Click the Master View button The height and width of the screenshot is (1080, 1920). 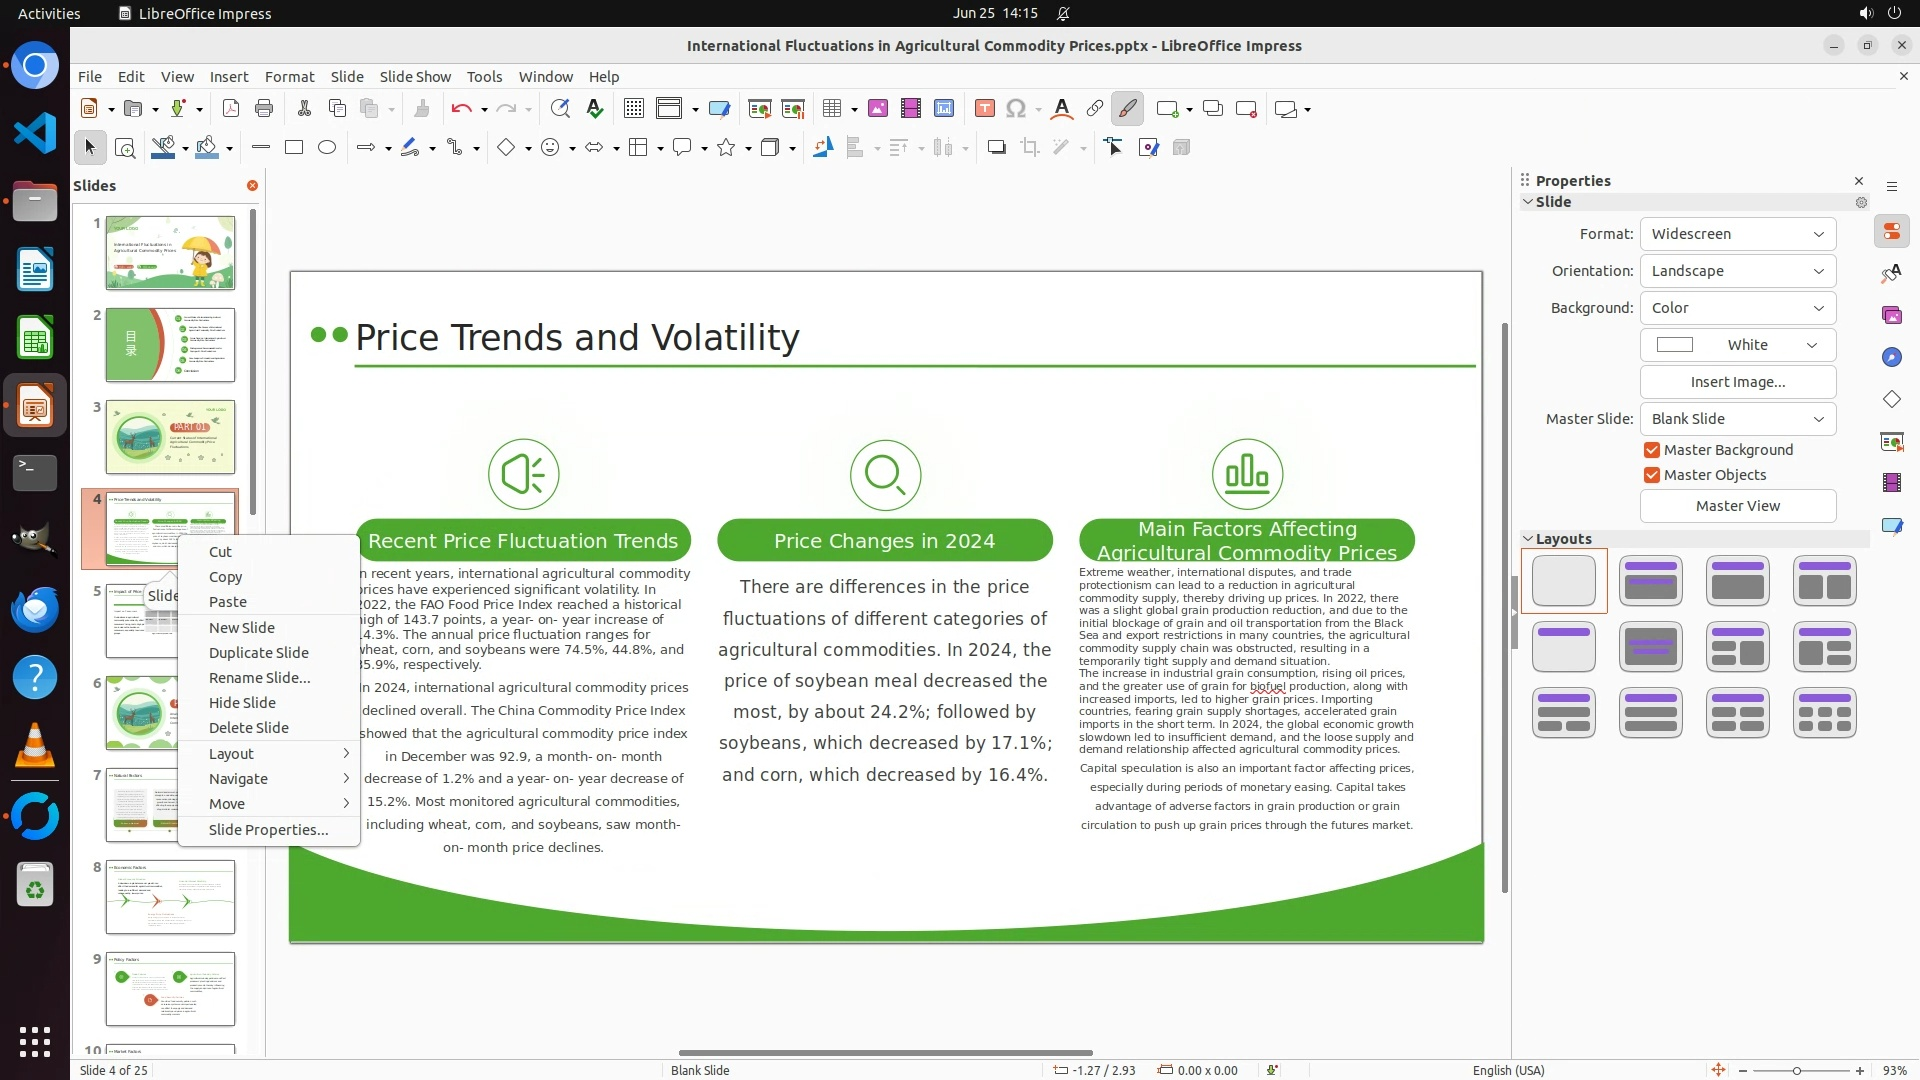[x=1737, y=506]
